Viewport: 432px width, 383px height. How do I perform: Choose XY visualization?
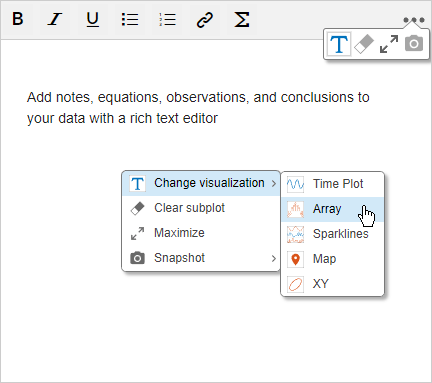tap(333, 284)
